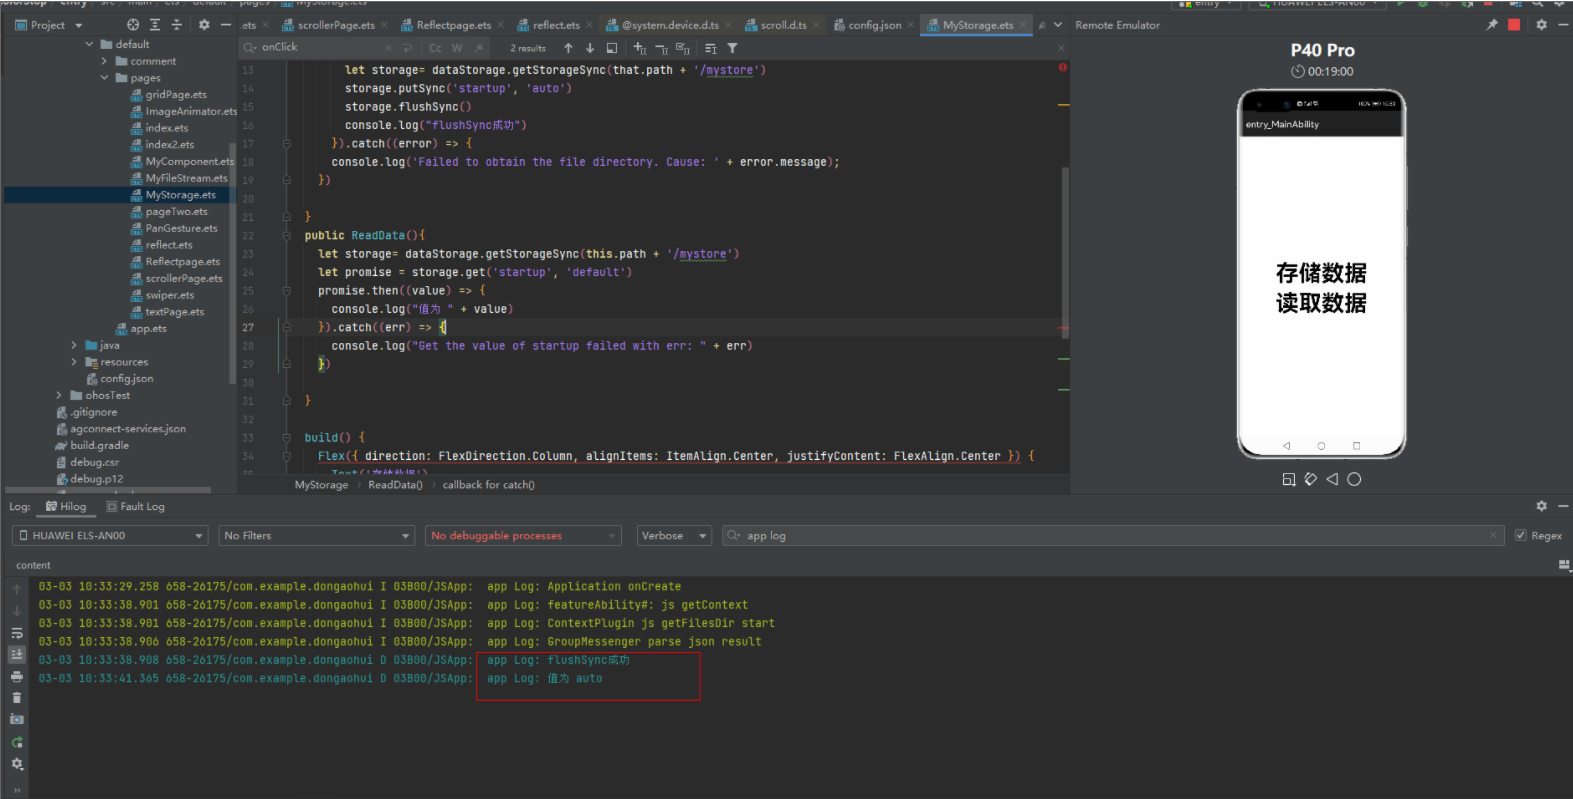Image resolution: width=1573 pixels, height=799 pixels.
Task: Tap 读取数据 on emulator screen
Action: (x=1321, y=303)
